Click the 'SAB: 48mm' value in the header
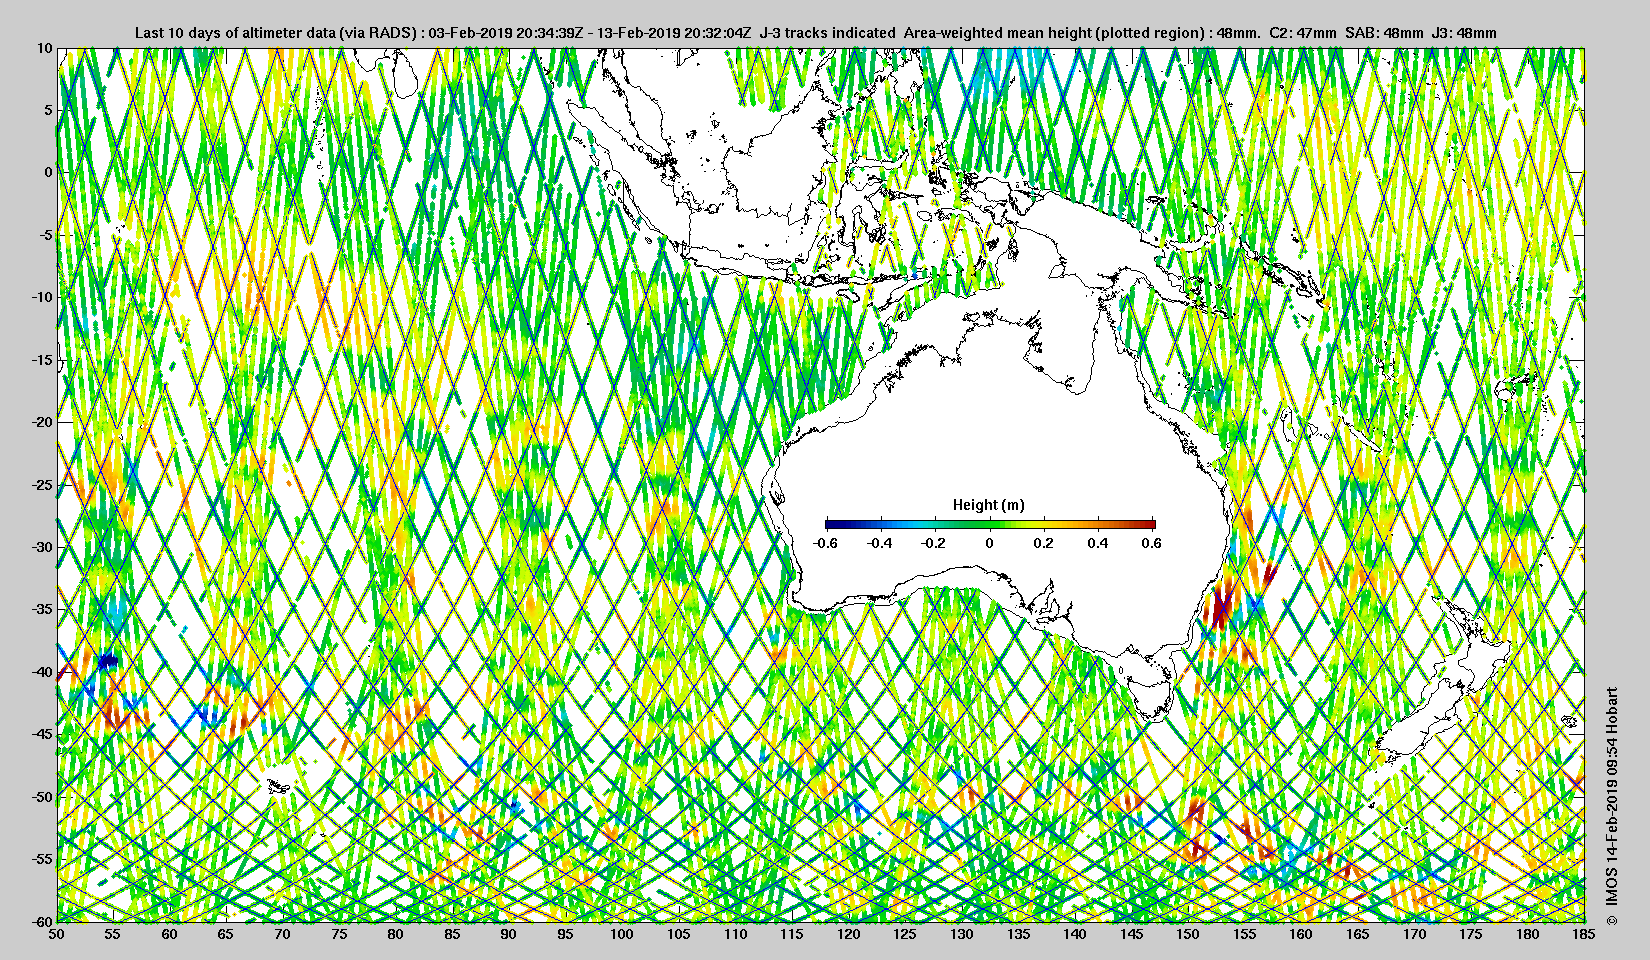This screenshot has height=960, width=1650. (x=1384, y=33)
